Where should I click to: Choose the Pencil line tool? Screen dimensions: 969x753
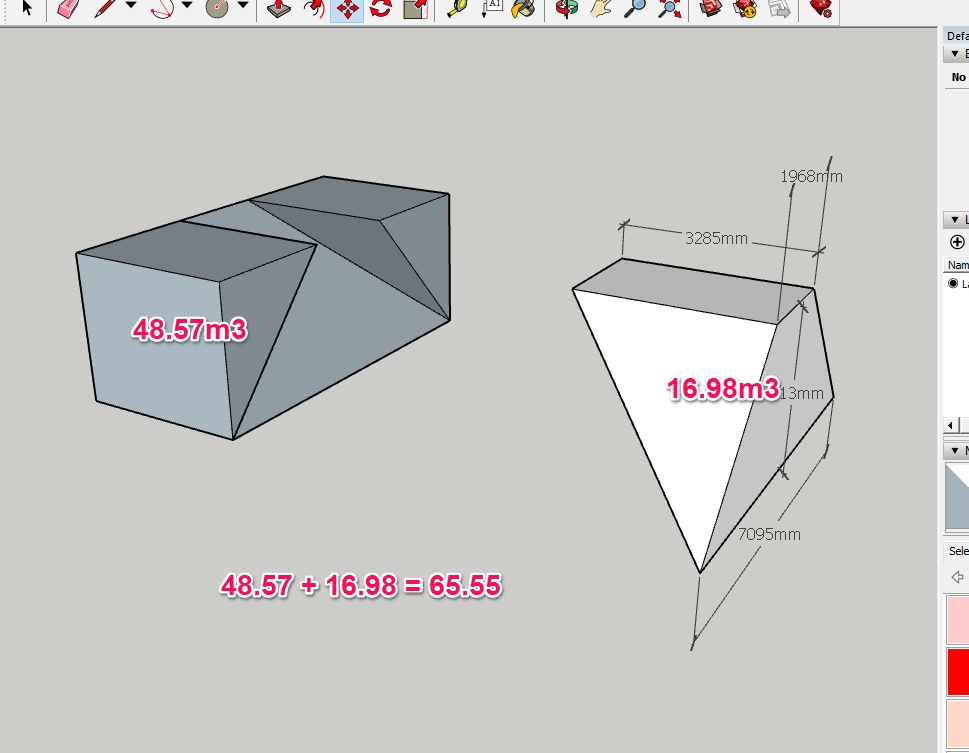coord(105,9)
